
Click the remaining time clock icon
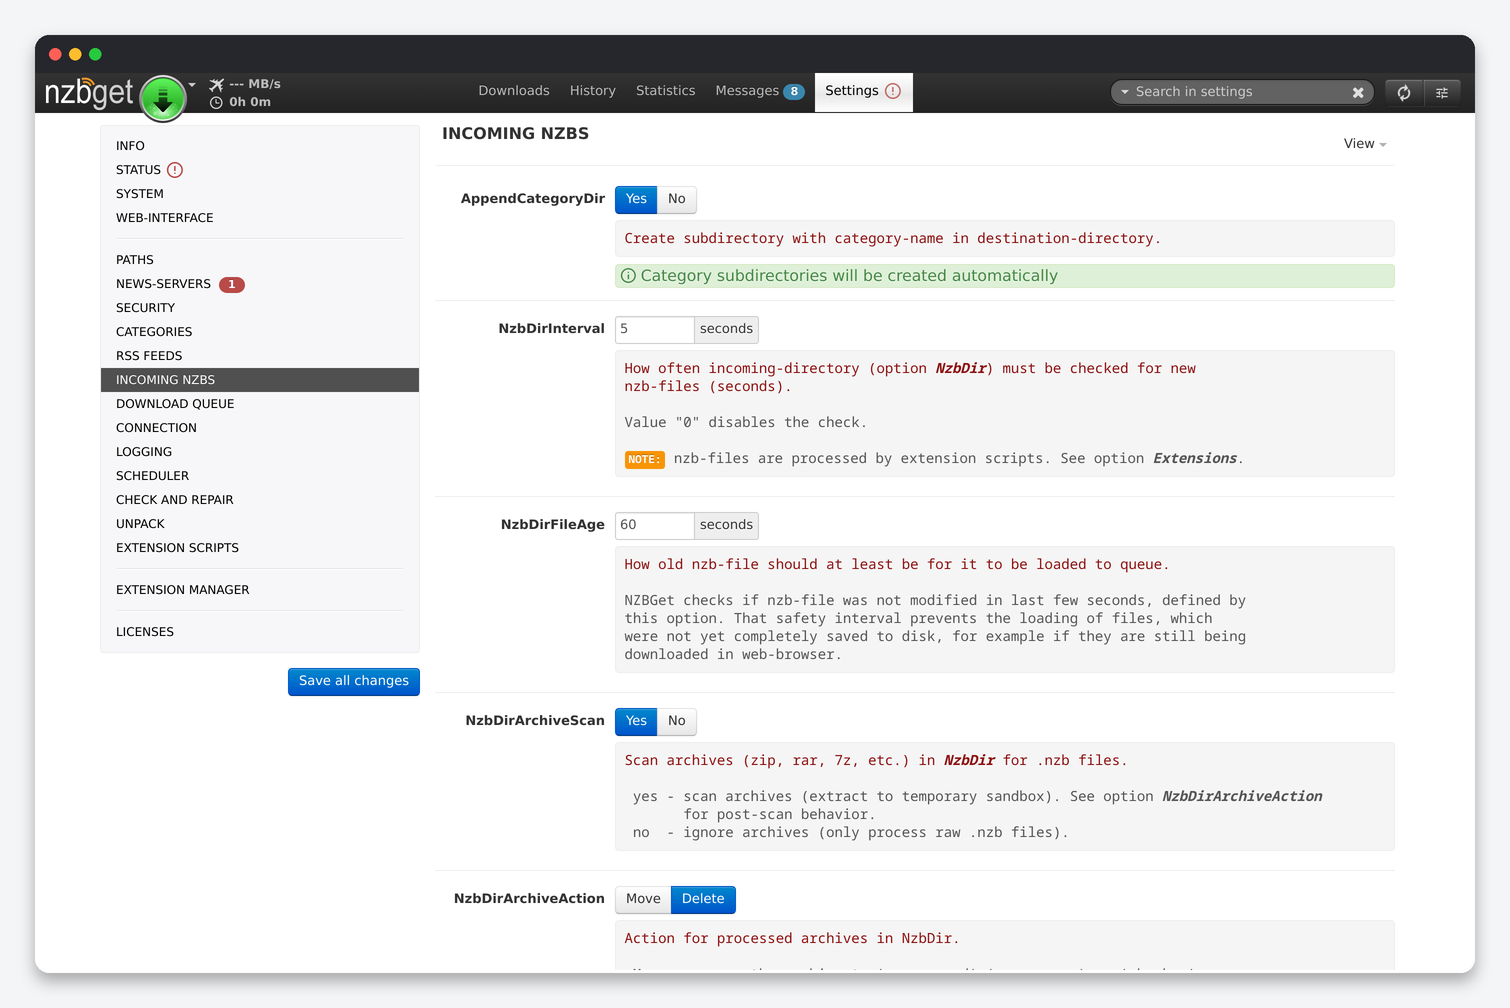coord(216,102)
